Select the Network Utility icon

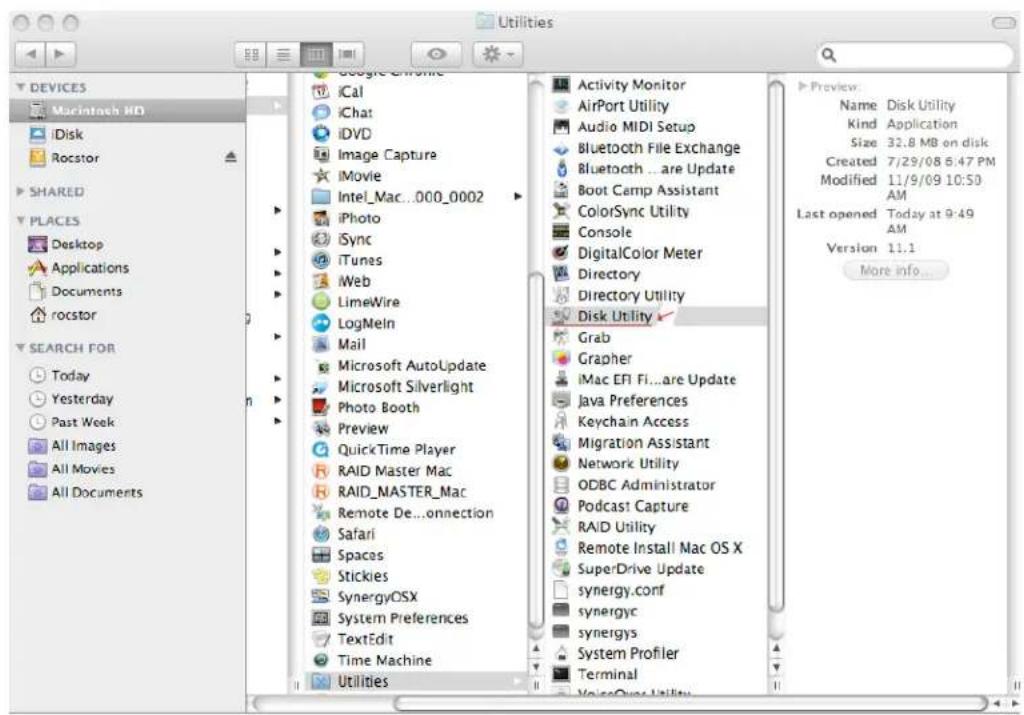click(x=561, y=464)
